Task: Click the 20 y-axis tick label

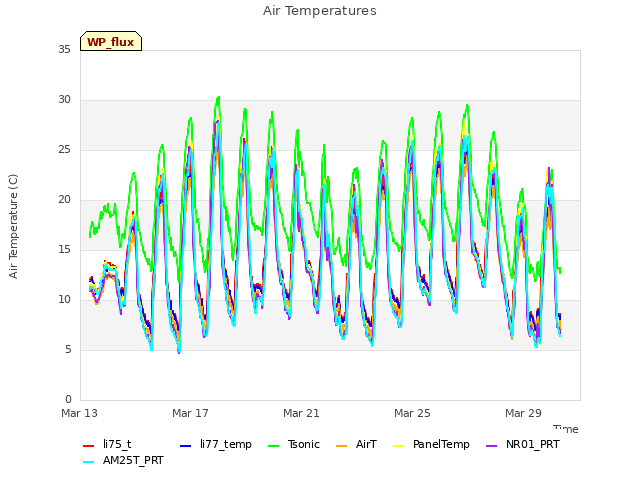Action: [64, 200]
